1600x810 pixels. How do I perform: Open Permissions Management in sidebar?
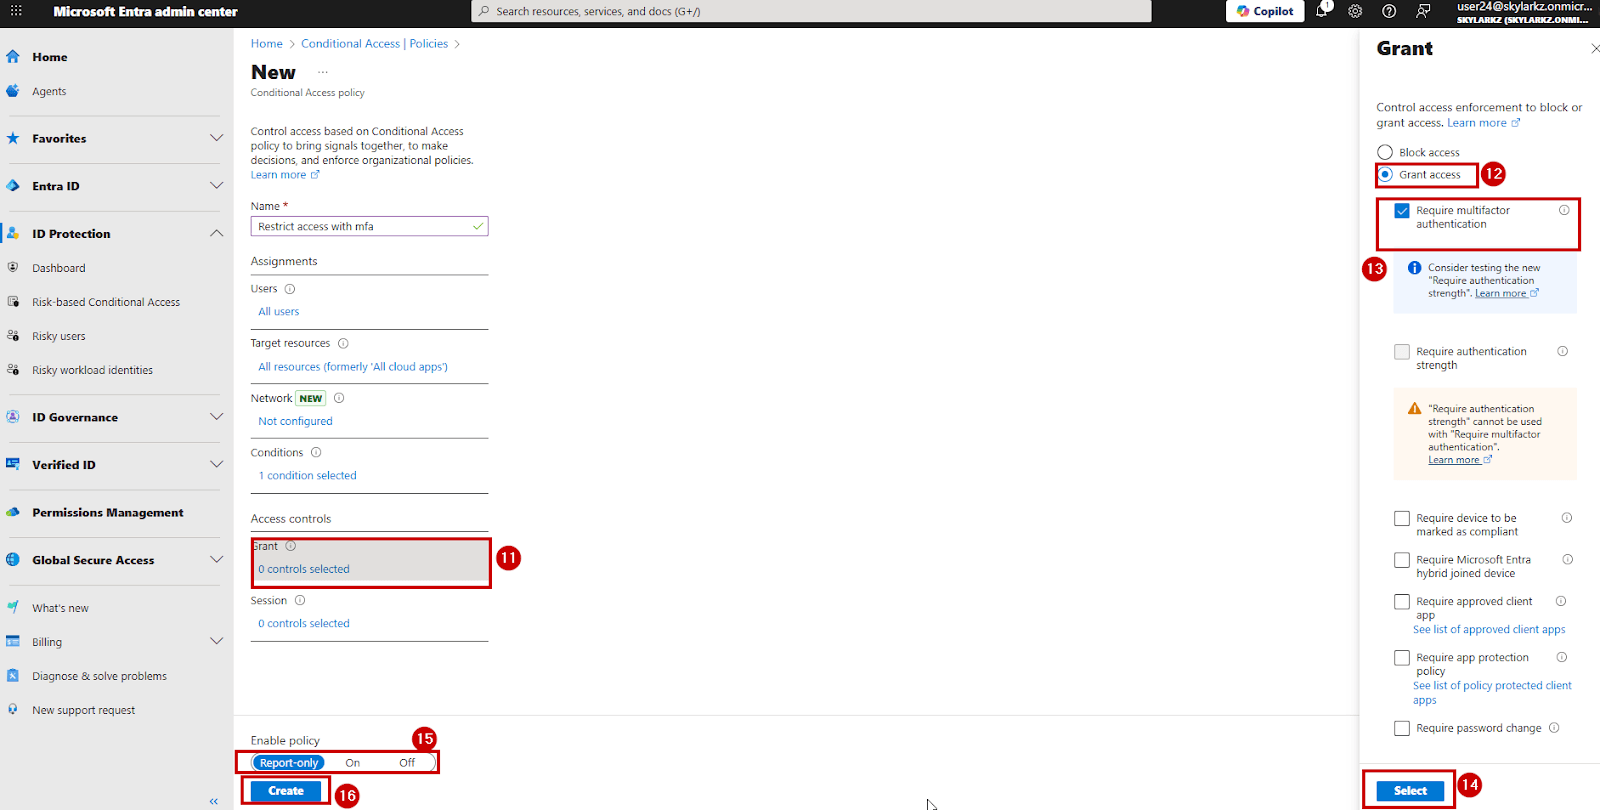[x=110, y=512]
